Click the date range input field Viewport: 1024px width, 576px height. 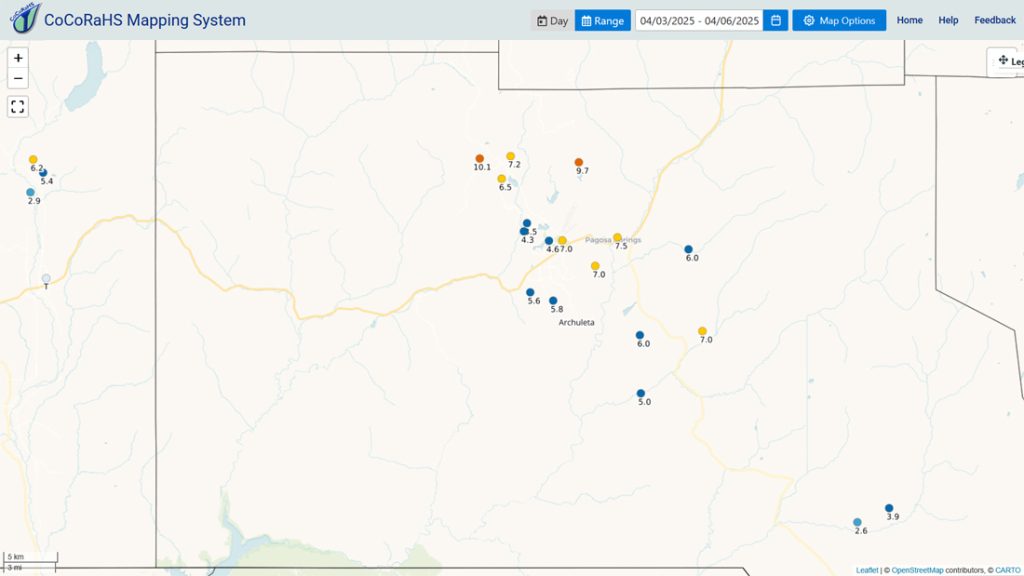click(699, 20)
